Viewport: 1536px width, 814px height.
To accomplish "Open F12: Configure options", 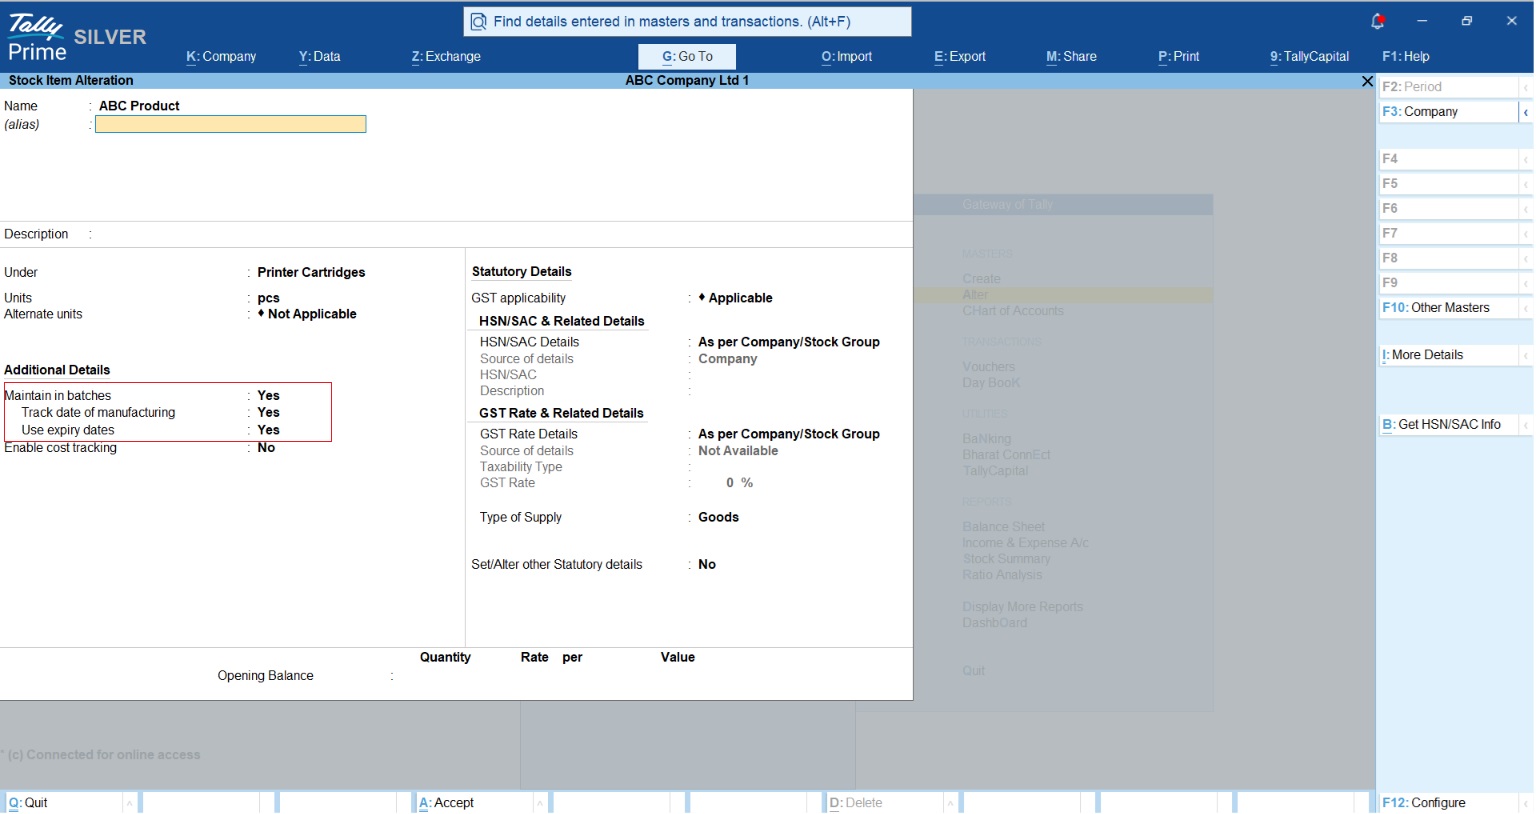I will pyautogui.click(x=1448, y=803).
